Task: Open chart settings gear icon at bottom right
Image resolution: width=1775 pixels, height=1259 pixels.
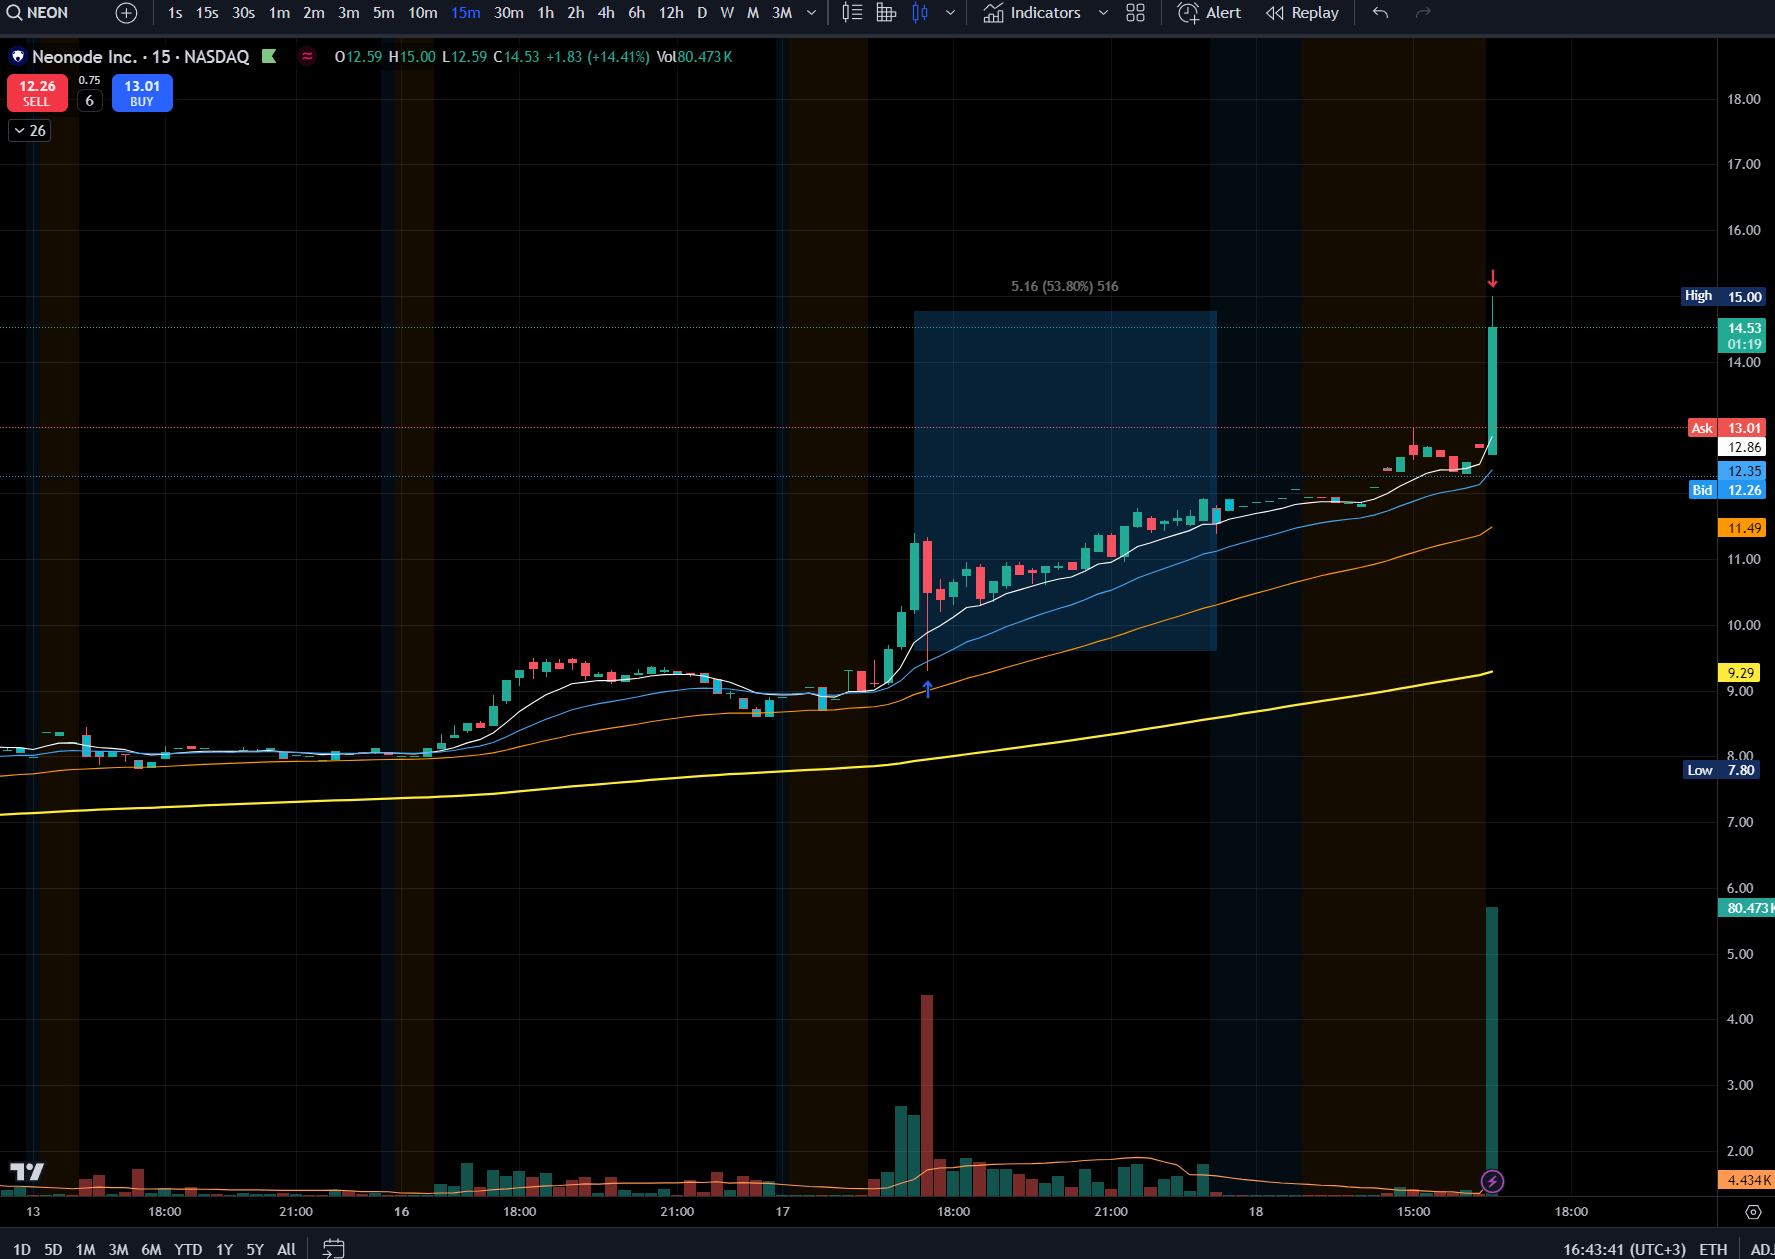Action: [x=1752, y=1212]
